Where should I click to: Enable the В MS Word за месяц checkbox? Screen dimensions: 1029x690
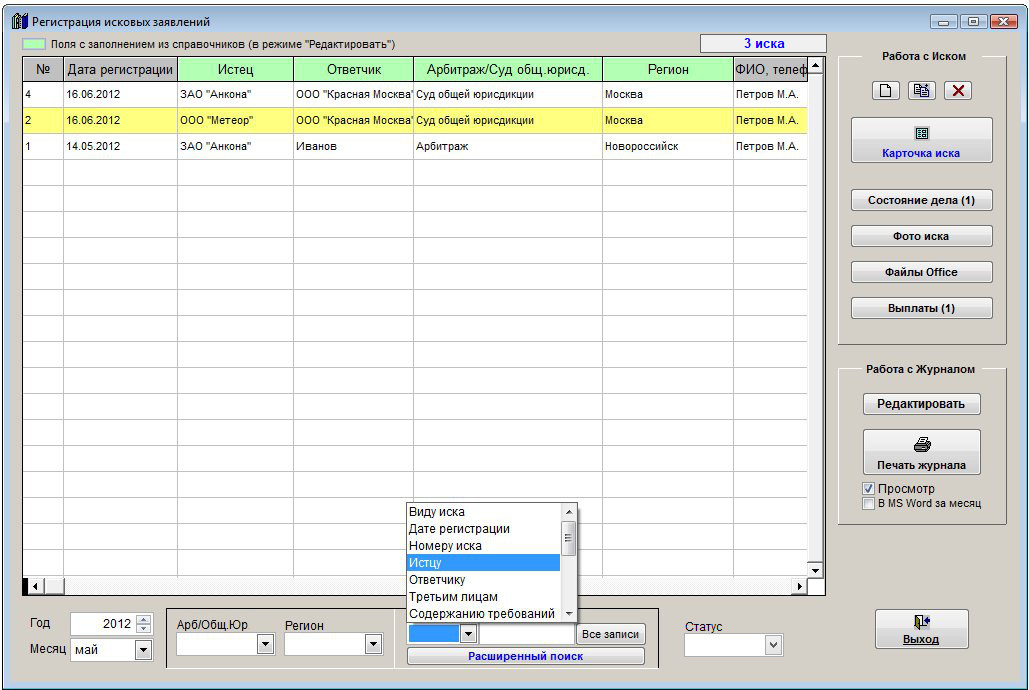868,503
